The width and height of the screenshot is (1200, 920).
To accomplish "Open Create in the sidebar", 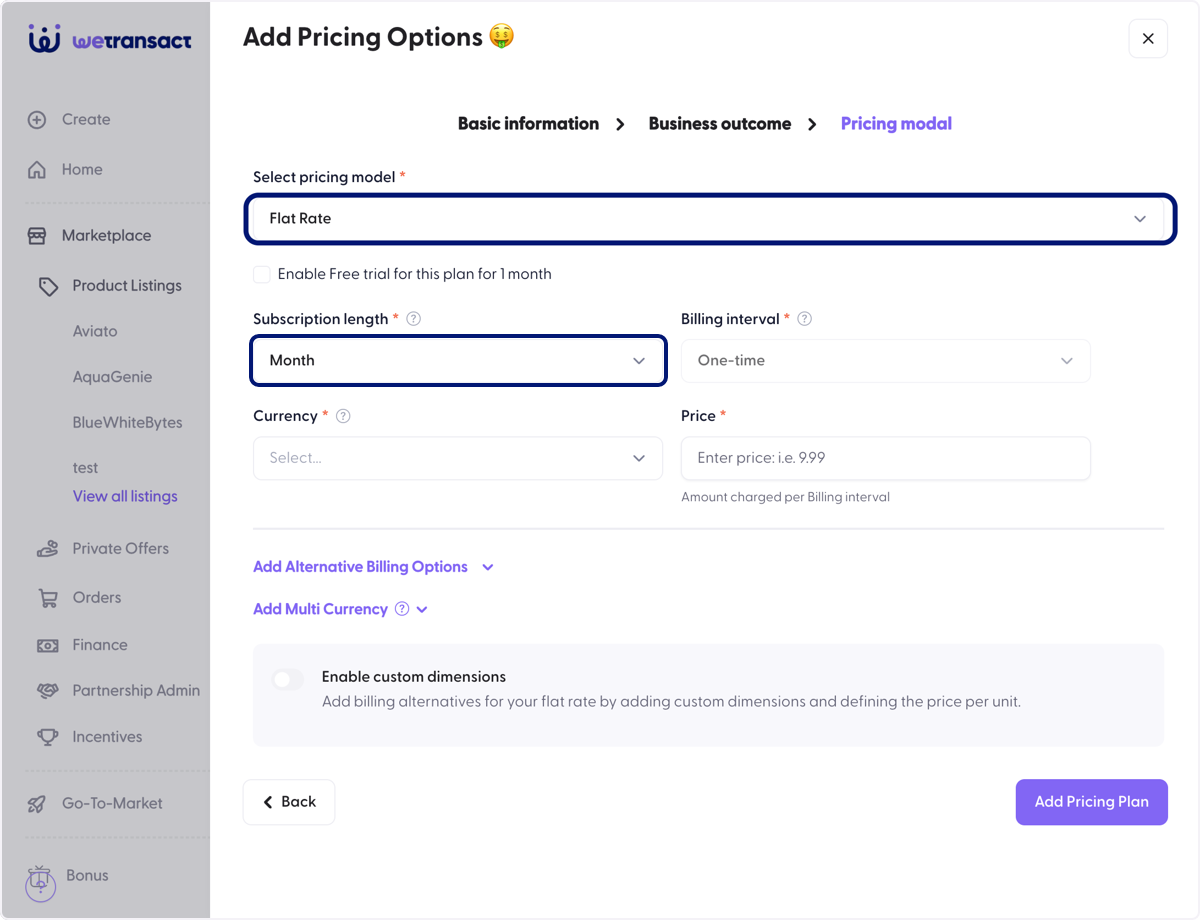I will click(86, 120).
